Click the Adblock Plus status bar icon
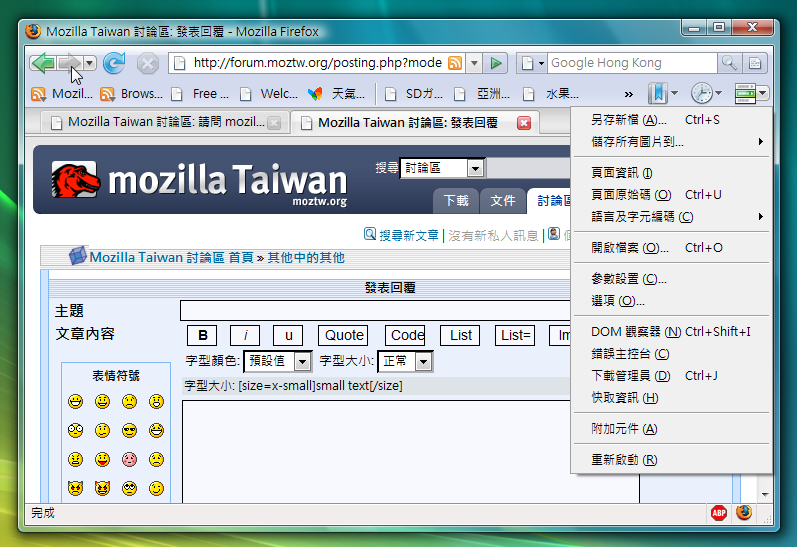This screenshot has height=547, width=797. [x=719, y=512]
